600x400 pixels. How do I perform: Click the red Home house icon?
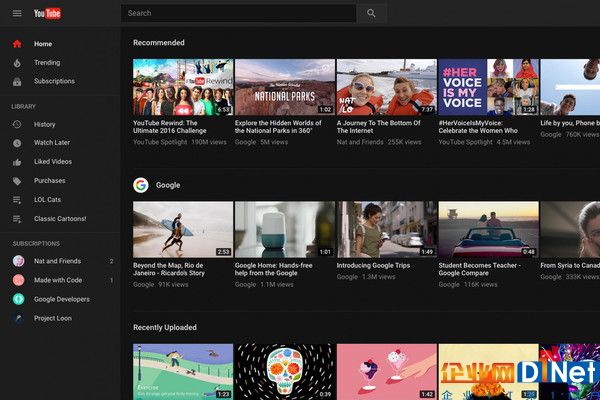pos(17,44)
